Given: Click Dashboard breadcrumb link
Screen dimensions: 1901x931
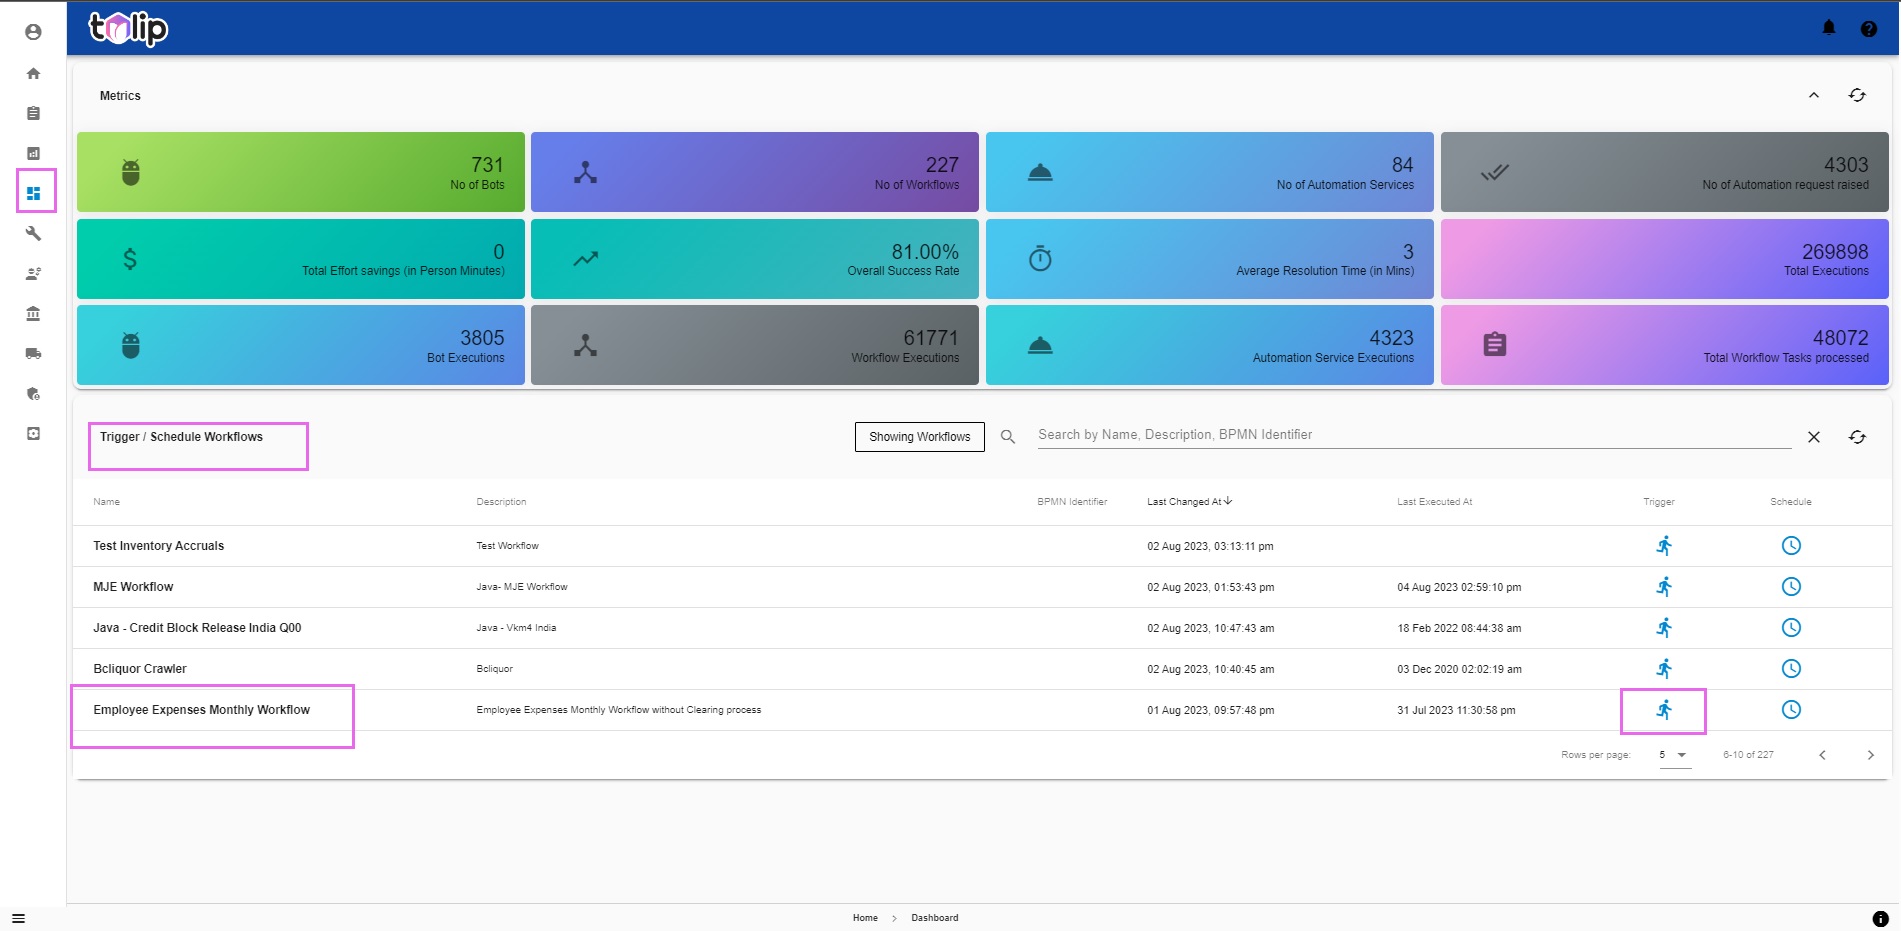Looking at the screenshot, I should [935, 918].
